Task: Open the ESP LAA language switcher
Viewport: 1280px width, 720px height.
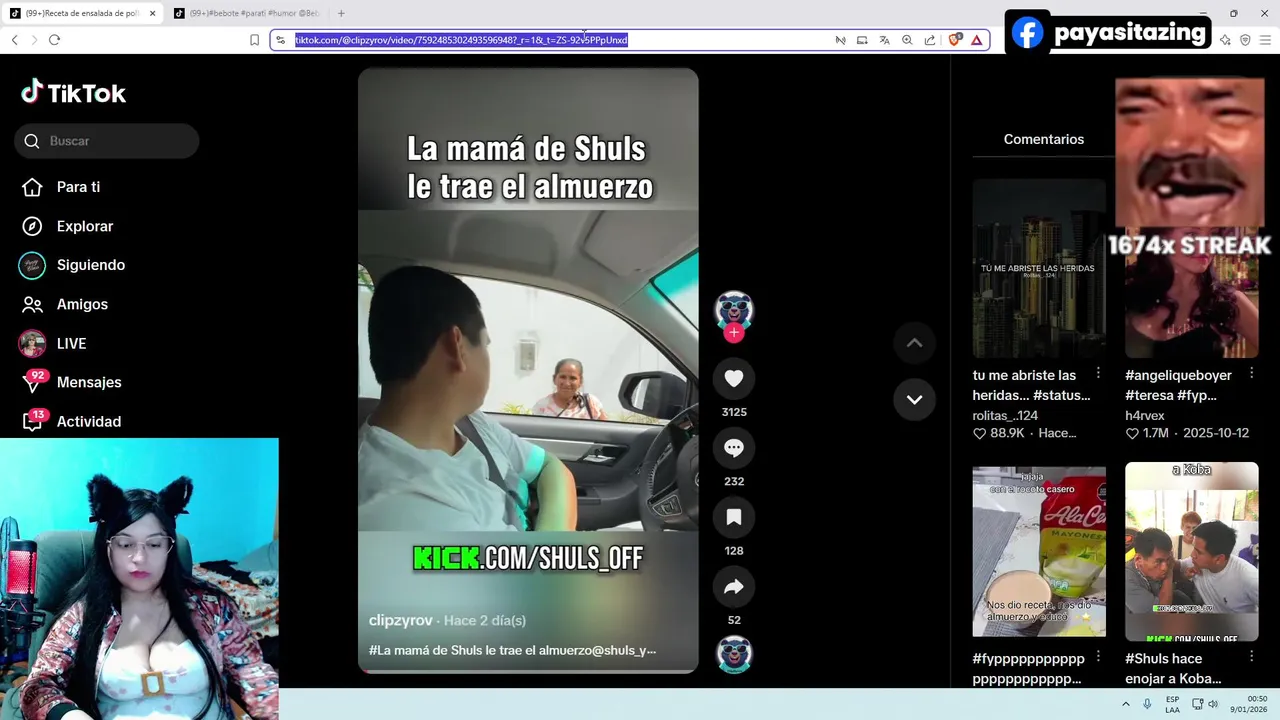Action: click(x=1172, y=704)
